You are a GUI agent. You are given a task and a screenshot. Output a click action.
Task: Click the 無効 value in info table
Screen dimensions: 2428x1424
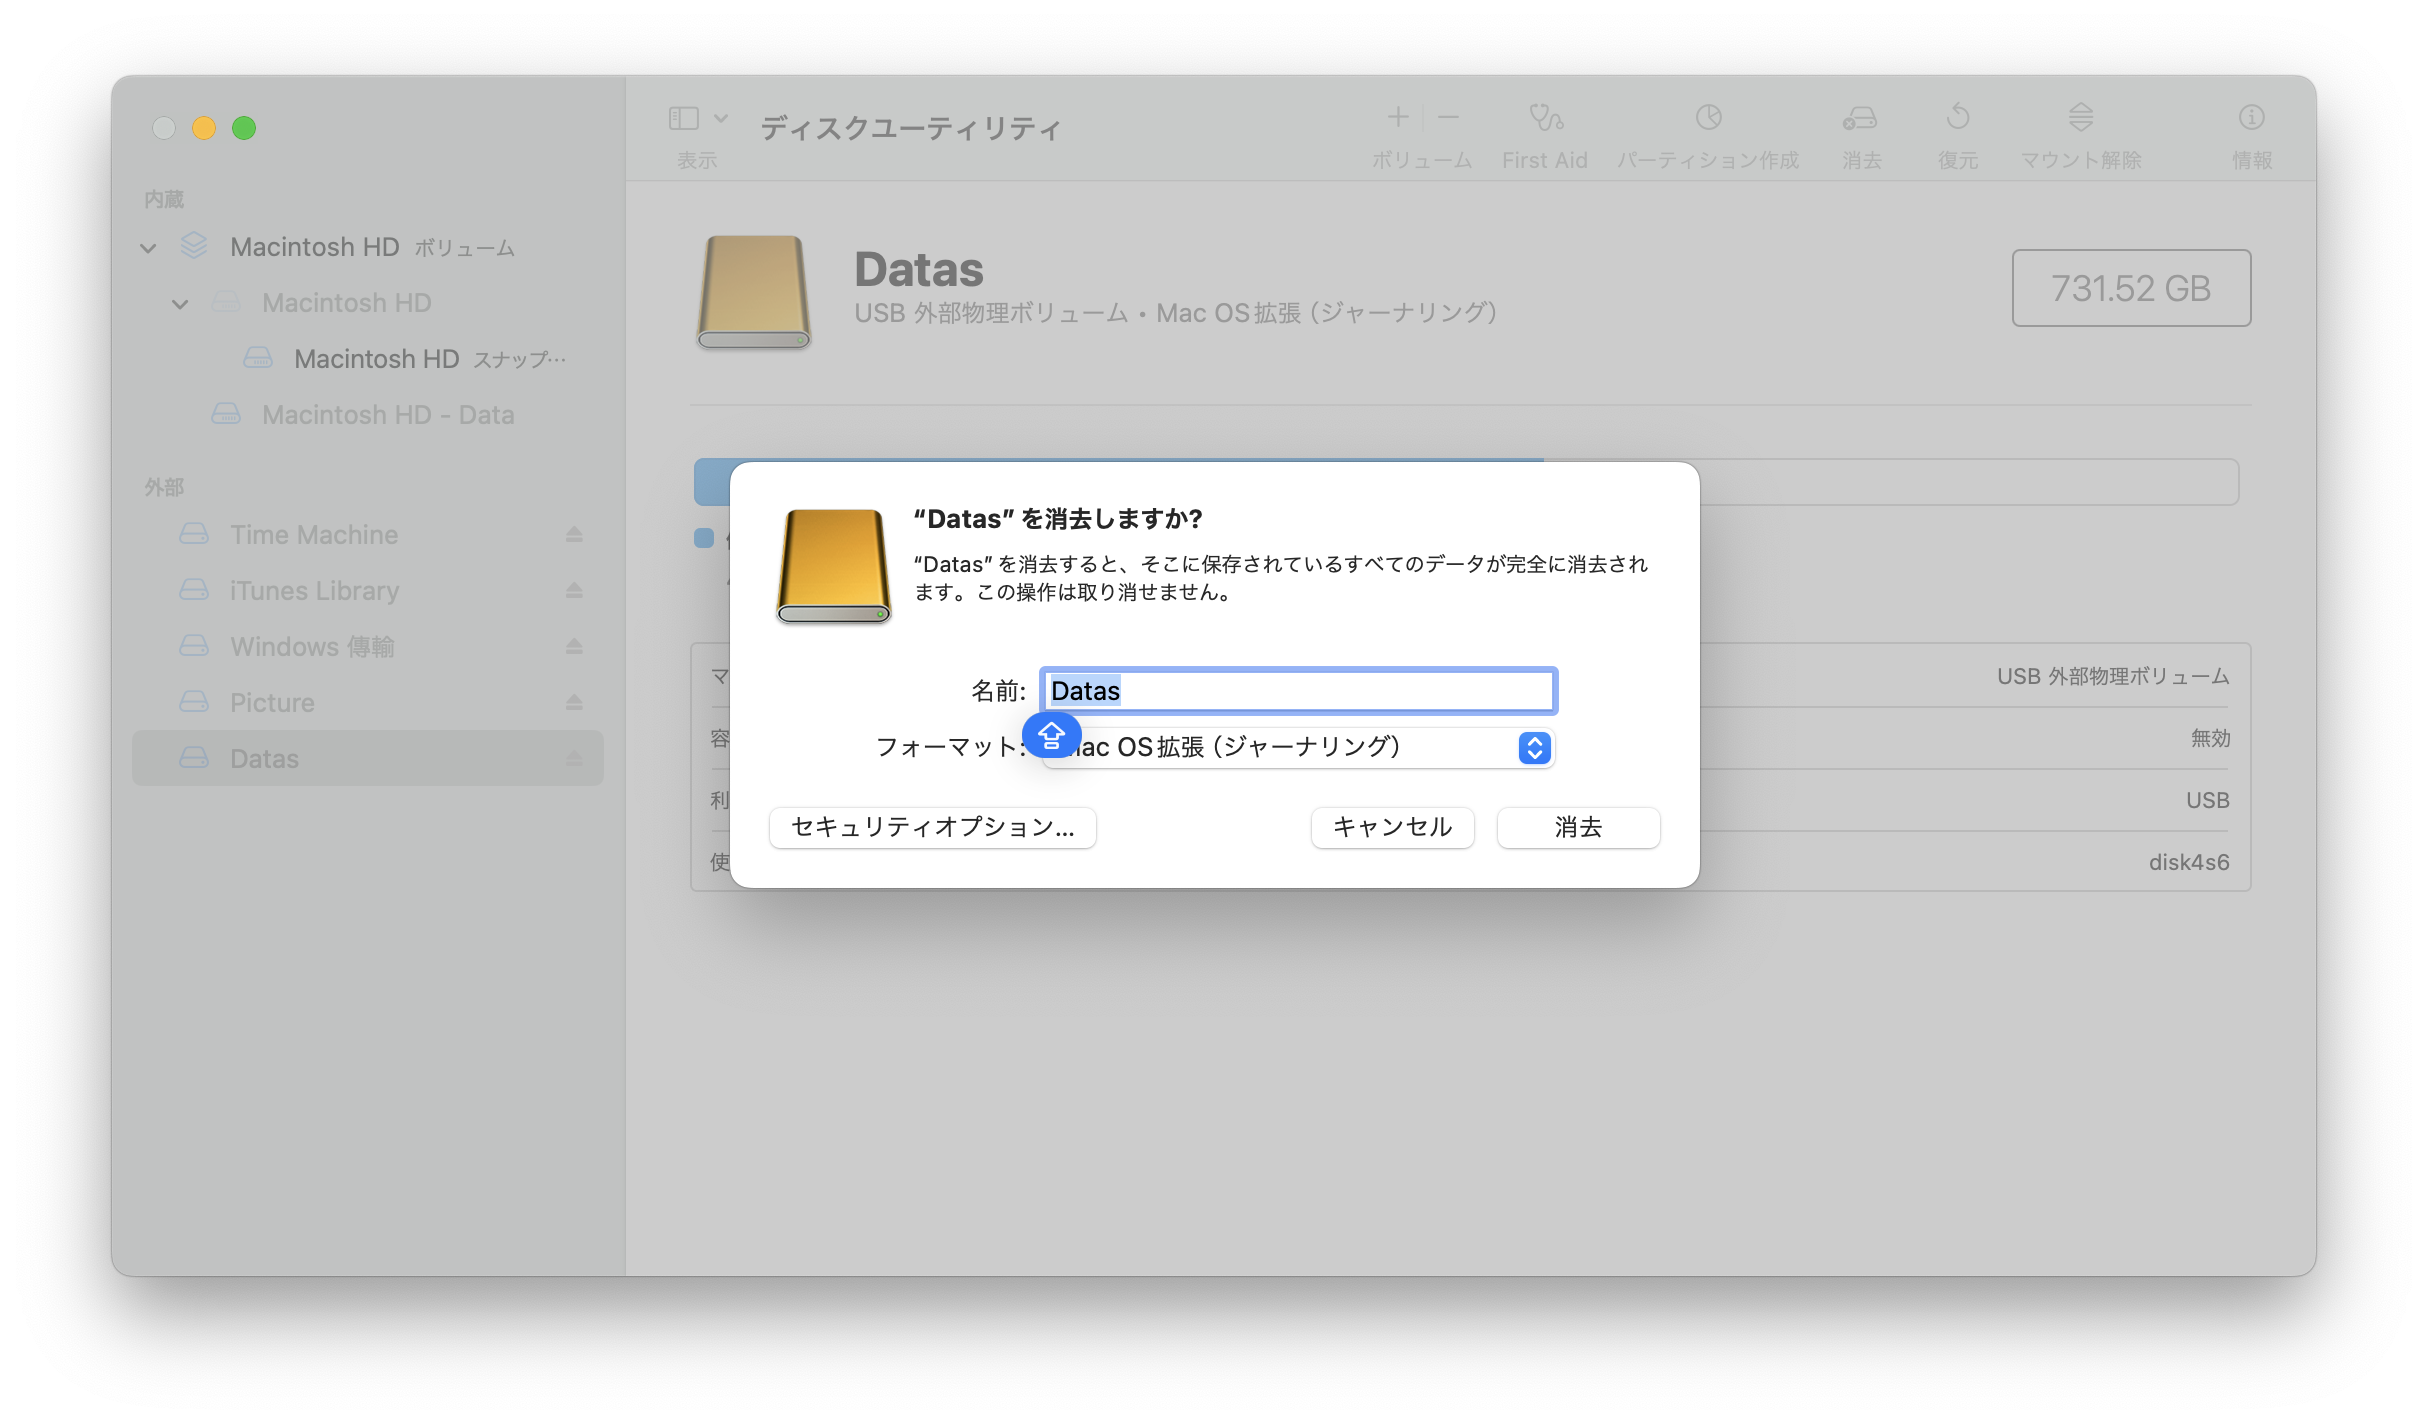(2210, 738)
